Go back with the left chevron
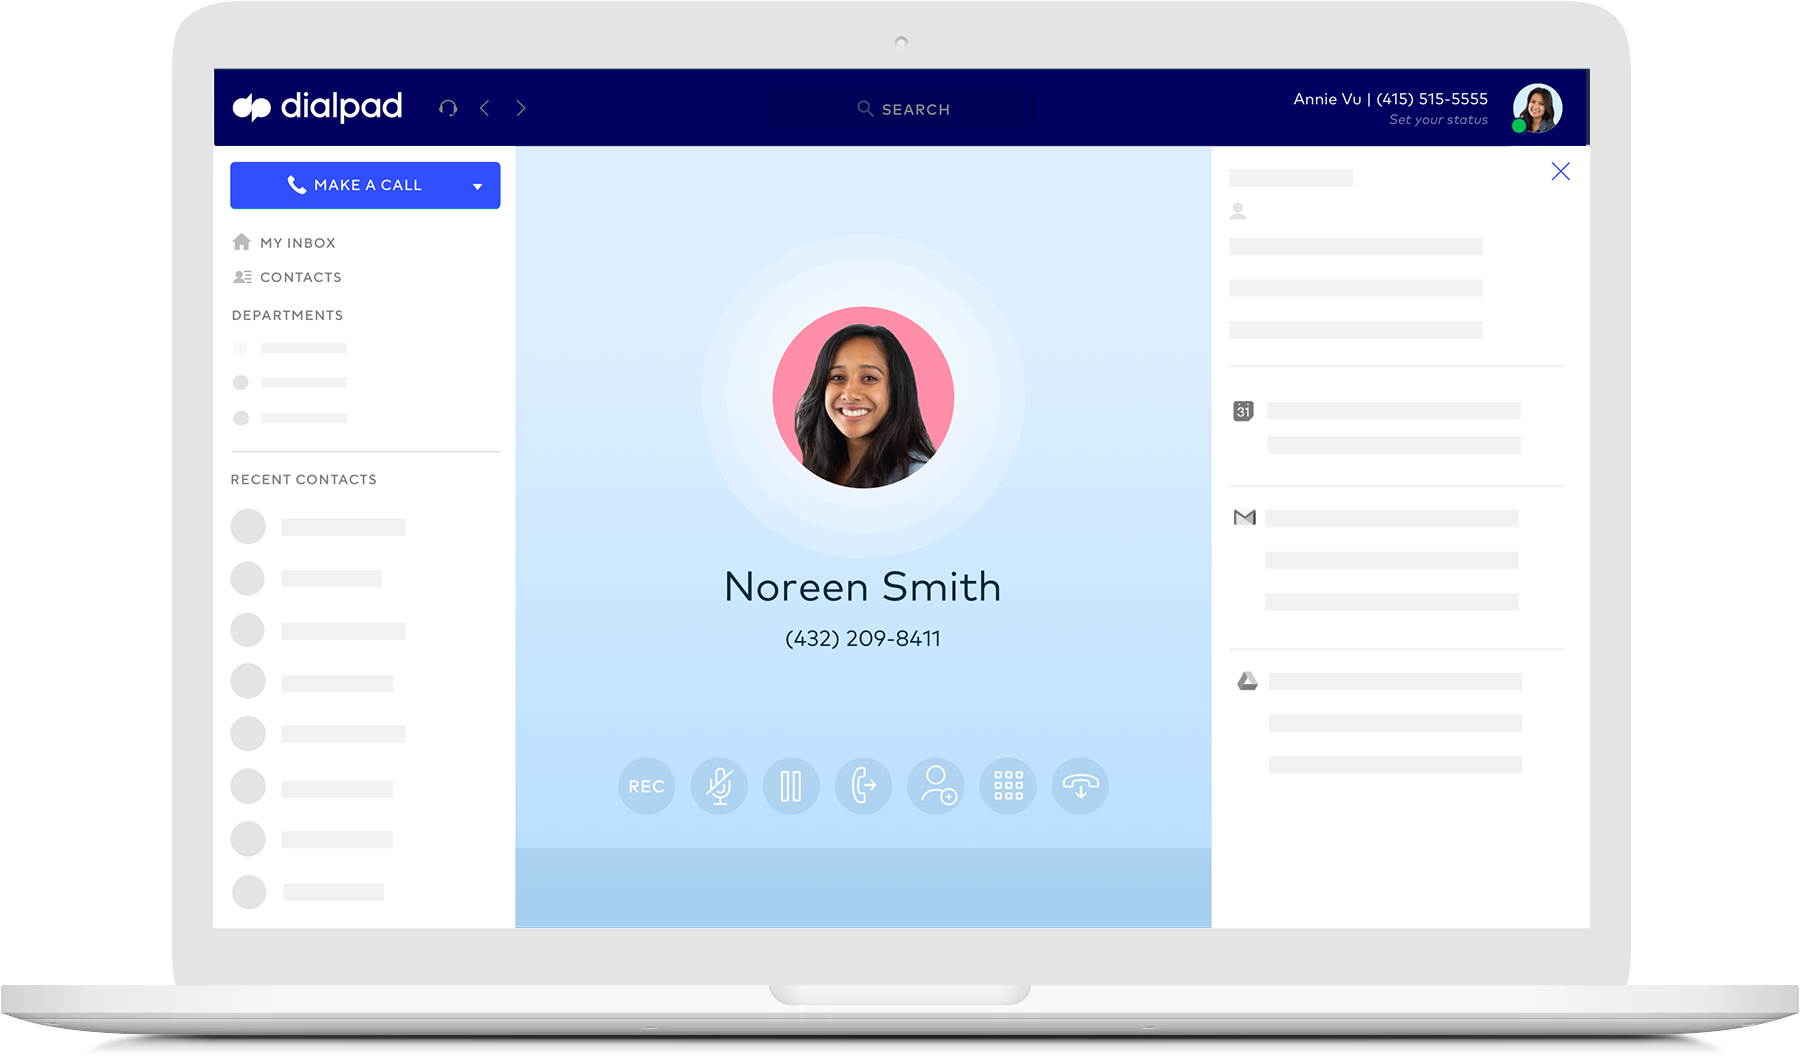 pyautogui.click(x=485, y=108)
